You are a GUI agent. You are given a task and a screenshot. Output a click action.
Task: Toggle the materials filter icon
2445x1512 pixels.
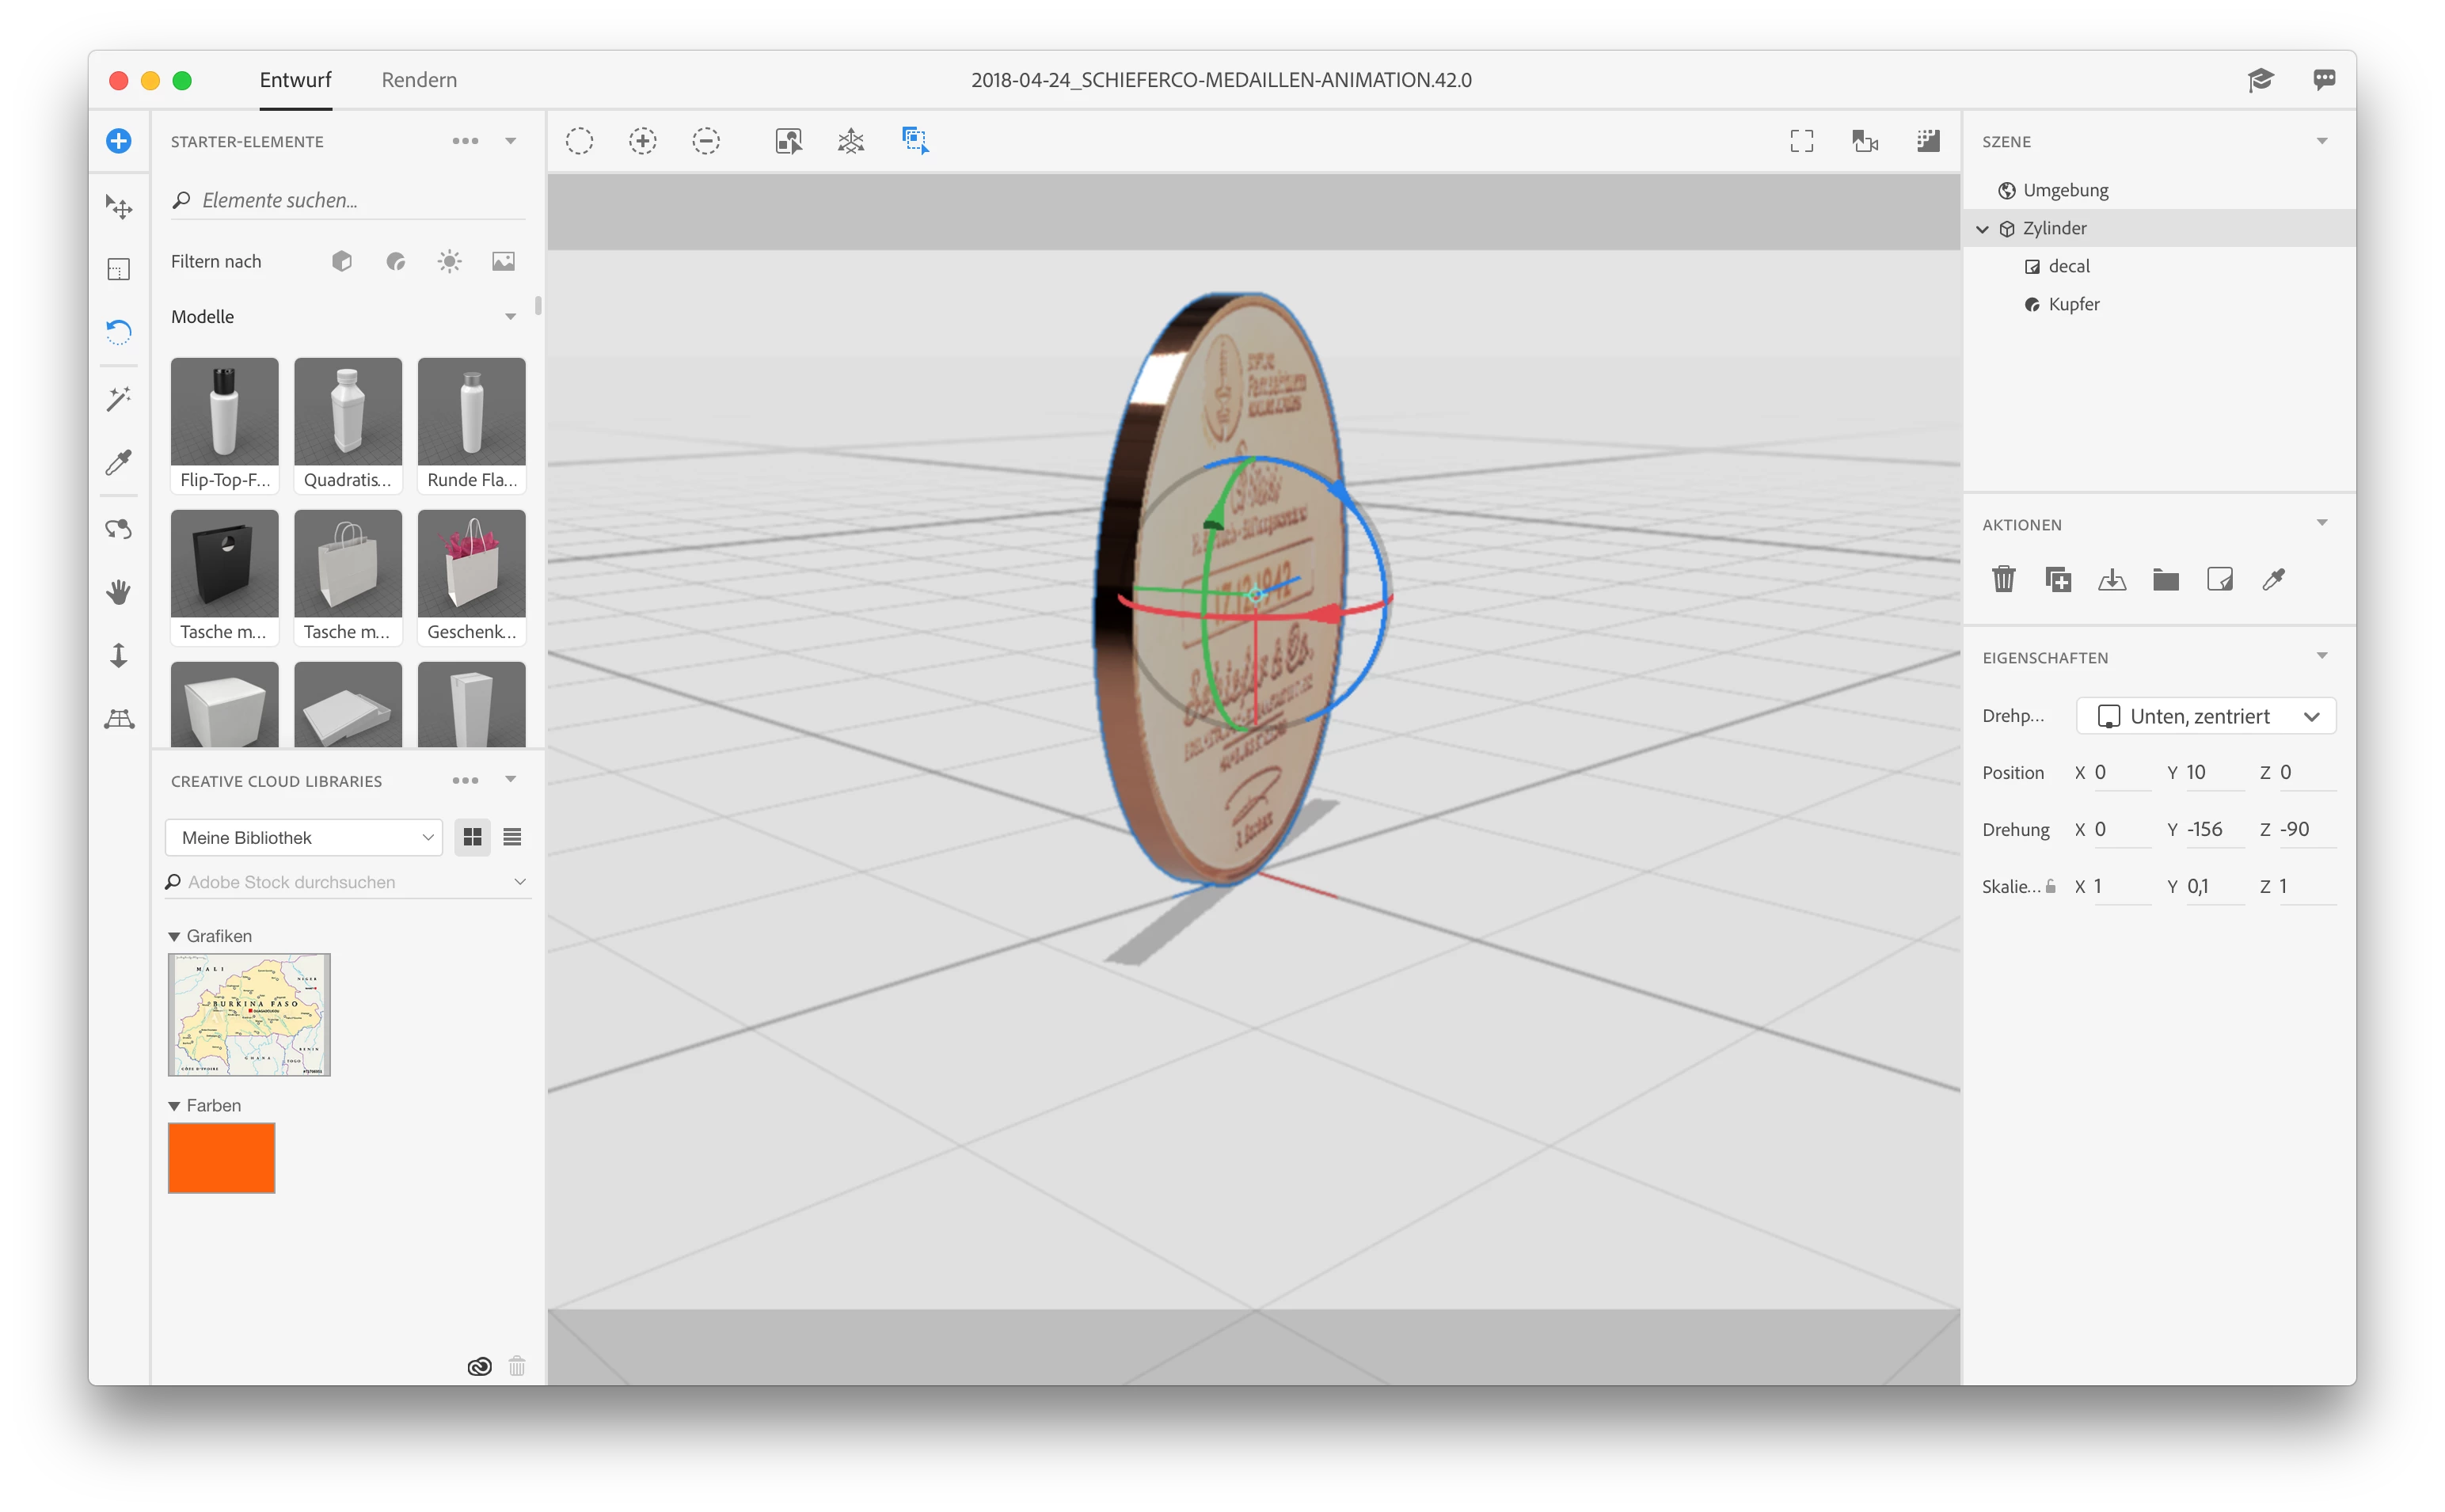[396, 262]
